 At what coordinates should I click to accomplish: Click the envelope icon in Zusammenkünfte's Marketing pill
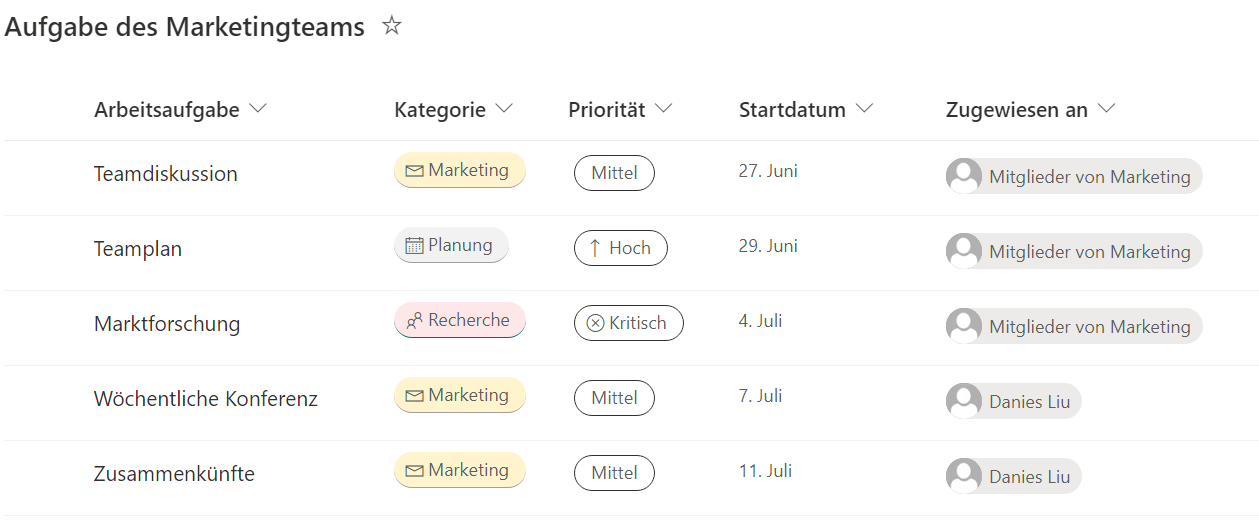[414, 471]
